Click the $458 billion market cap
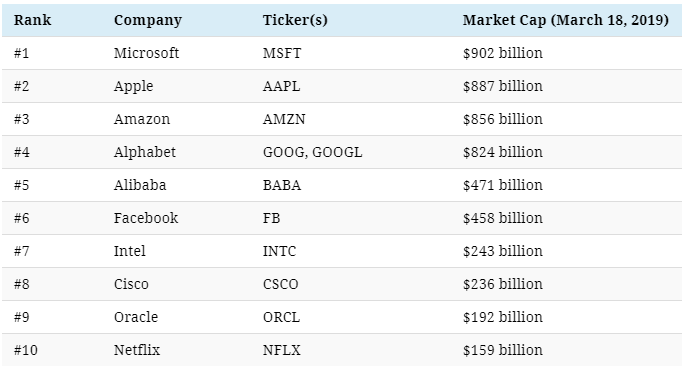This screenshot has width=682, height=374. pyautogui.click(x=502, y=218)
